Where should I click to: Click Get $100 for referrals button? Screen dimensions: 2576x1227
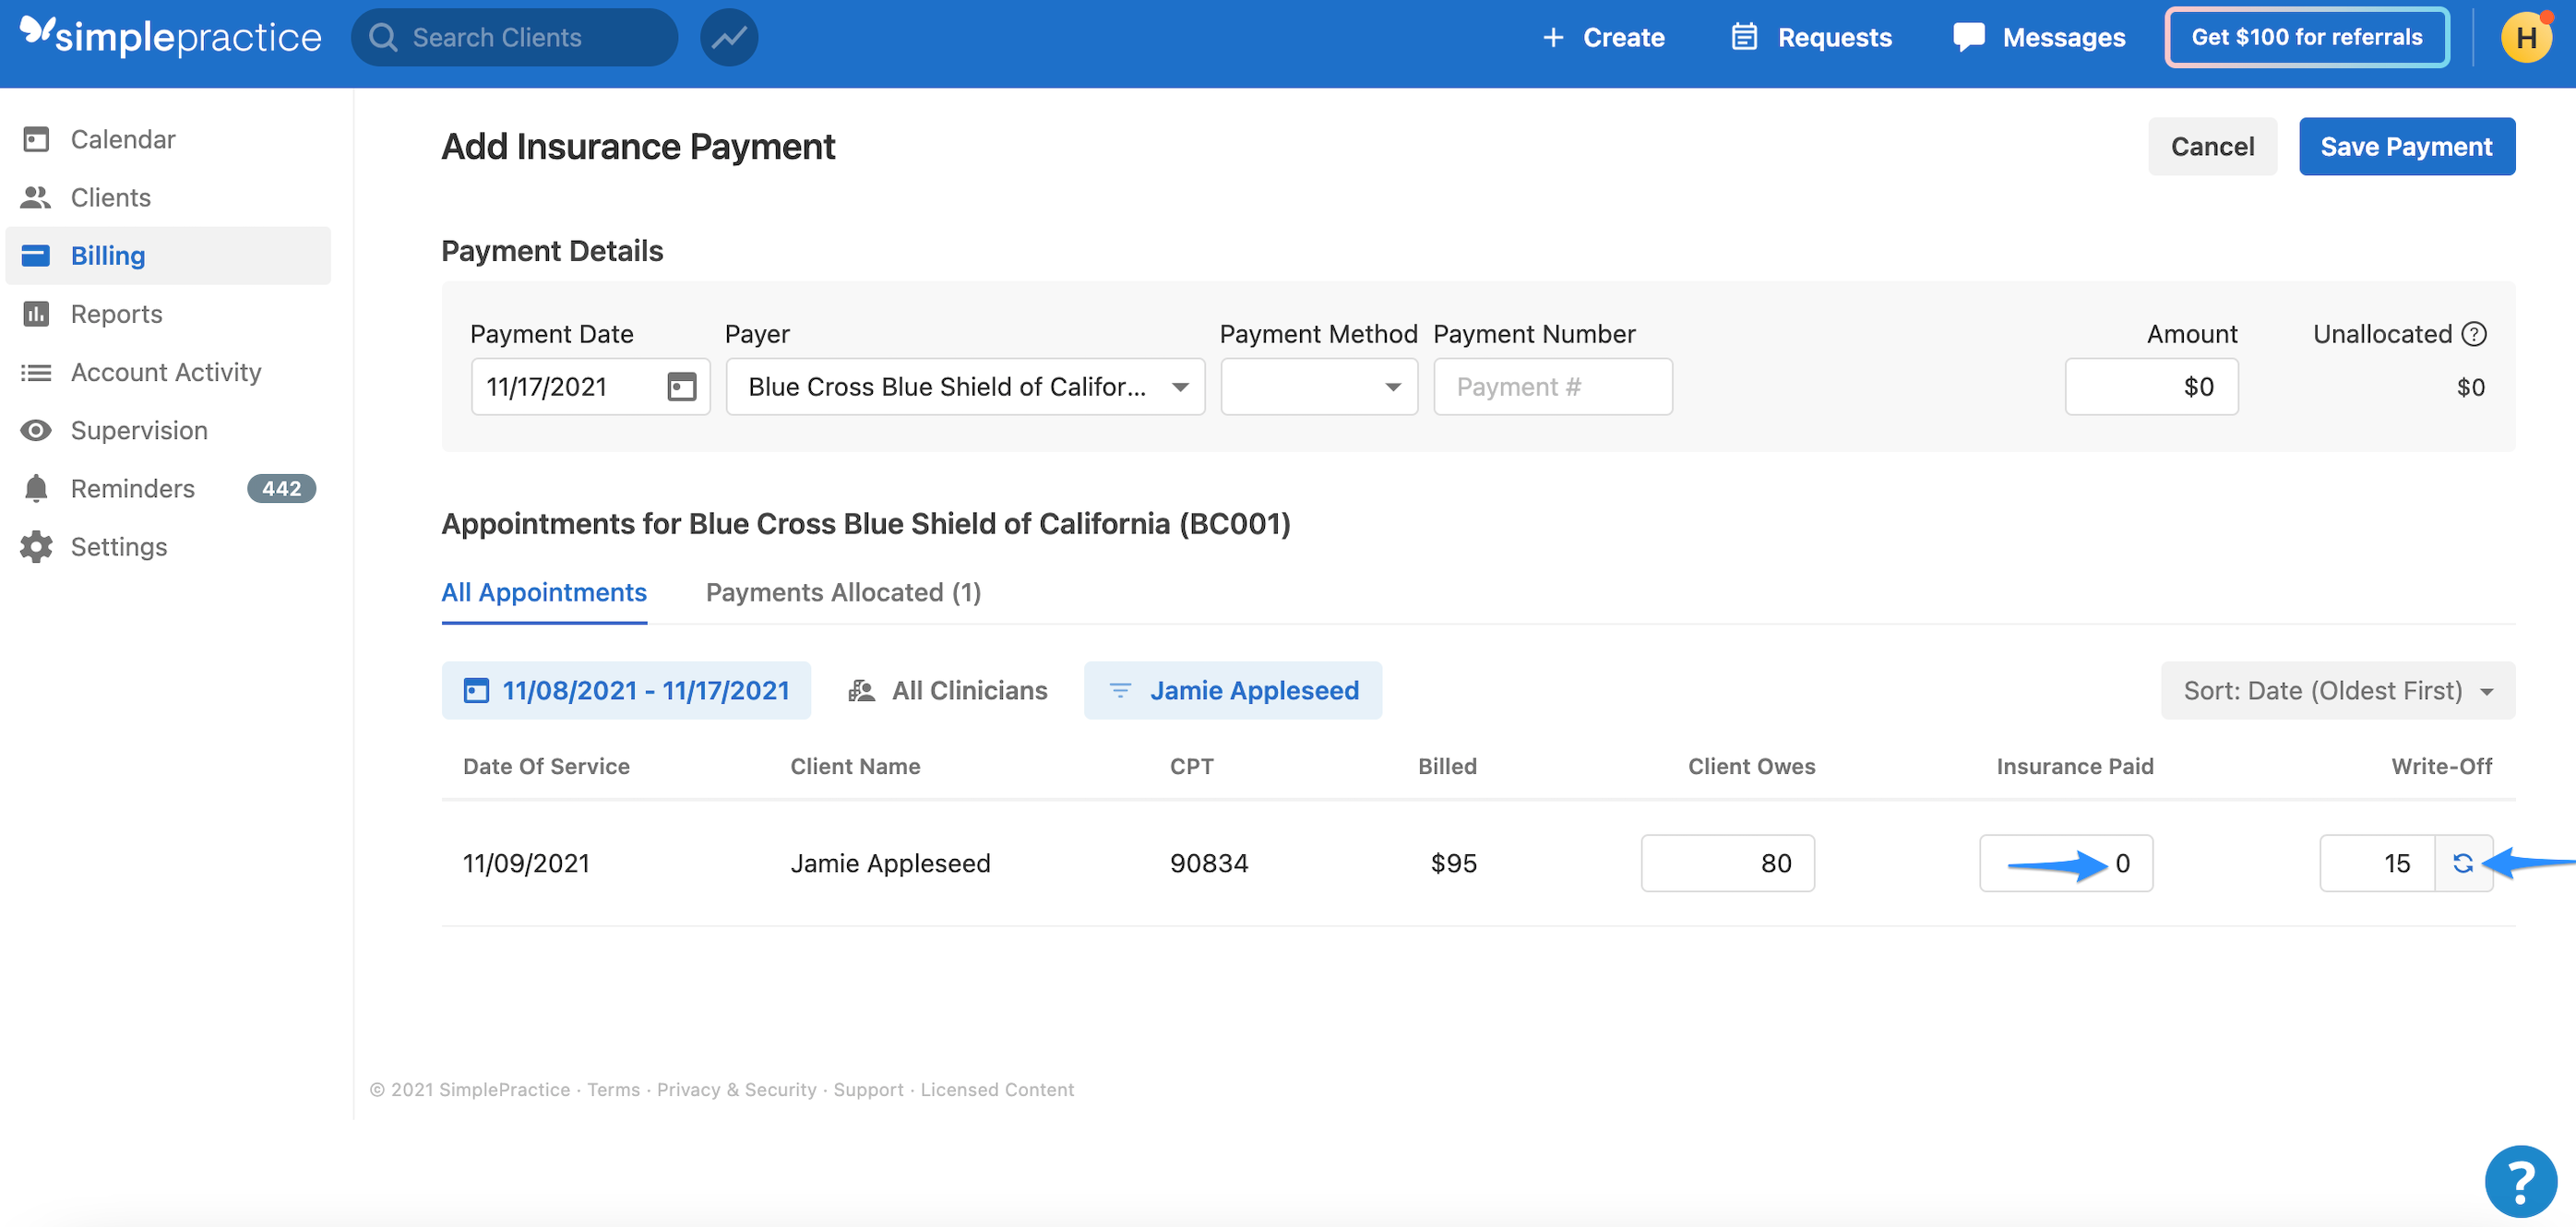coord(2306,37)
